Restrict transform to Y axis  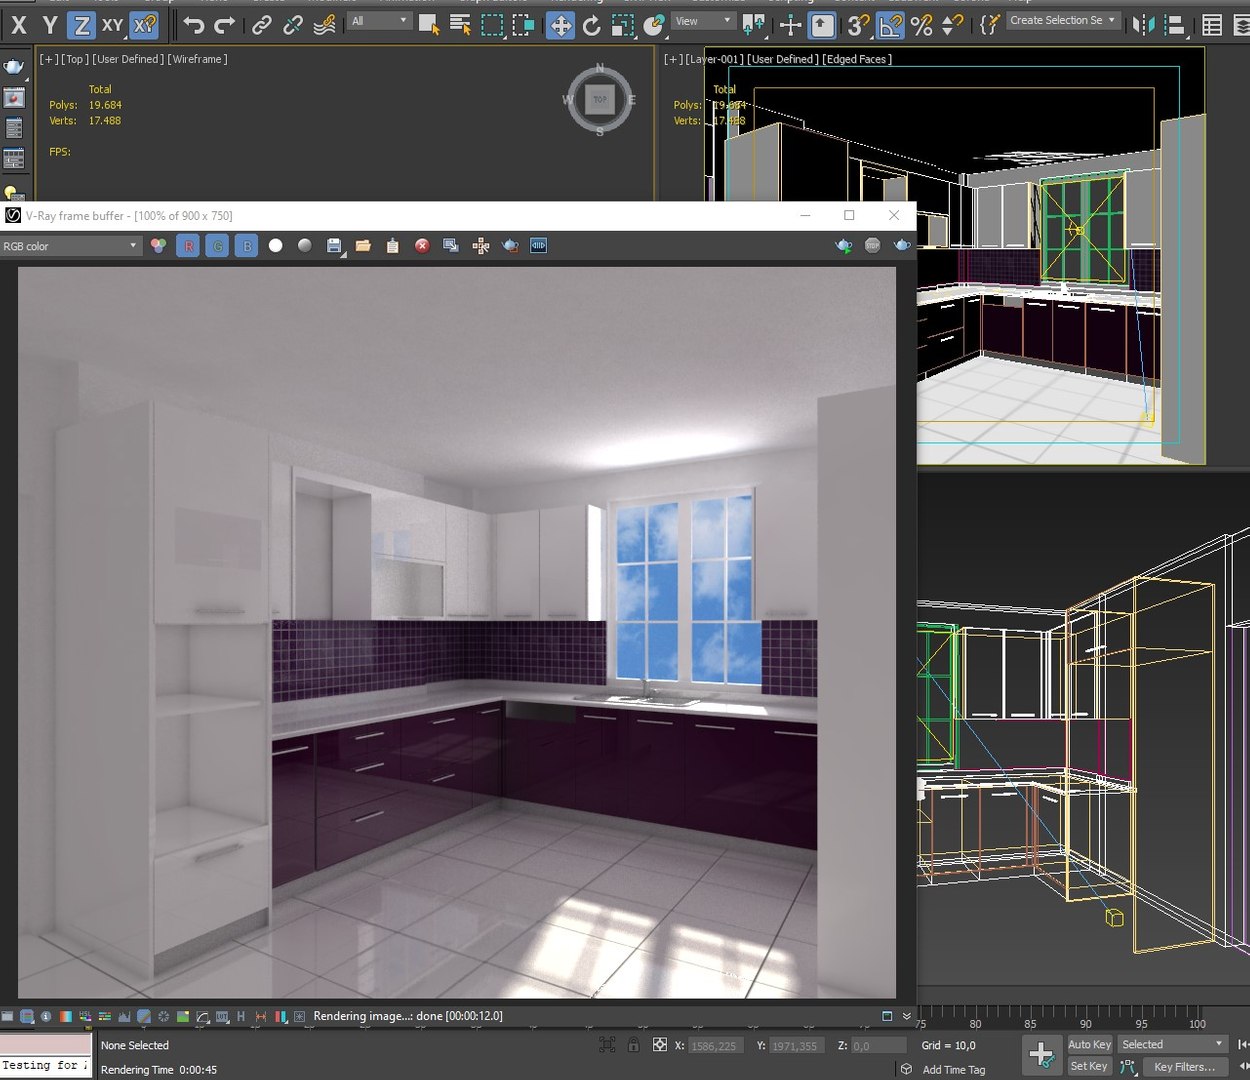pos(50,25)
